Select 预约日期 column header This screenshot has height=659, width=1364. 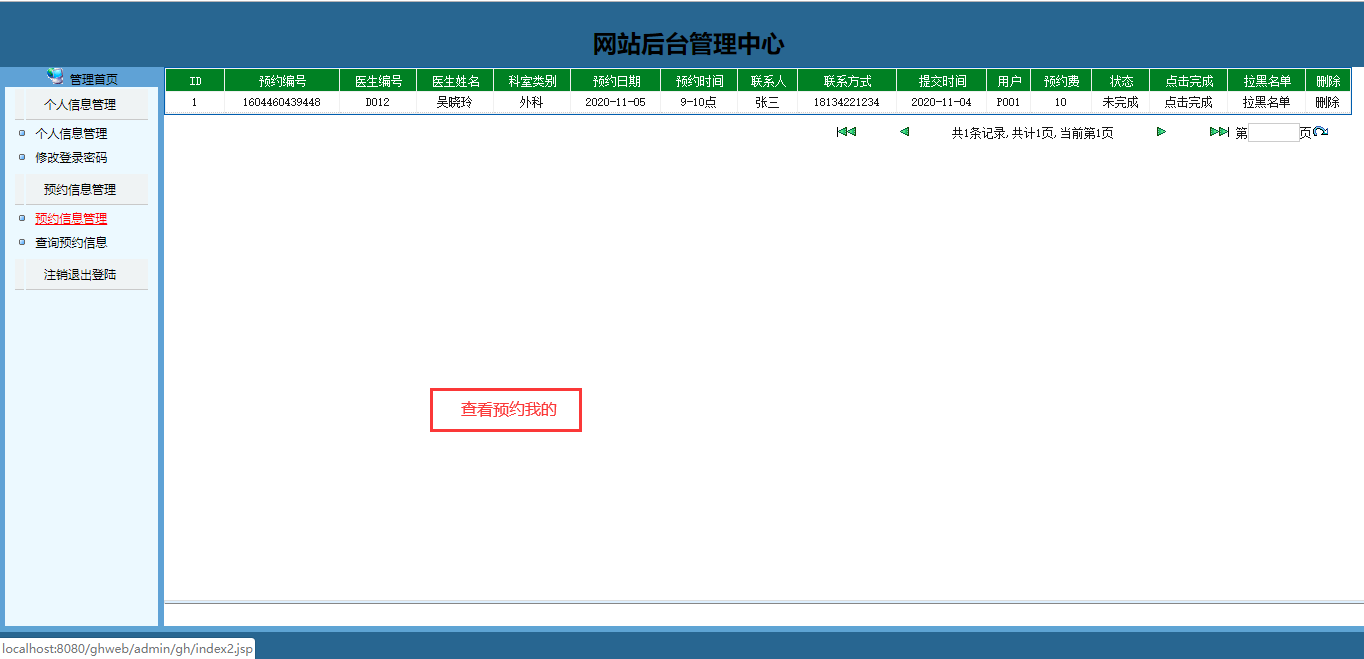615,81
